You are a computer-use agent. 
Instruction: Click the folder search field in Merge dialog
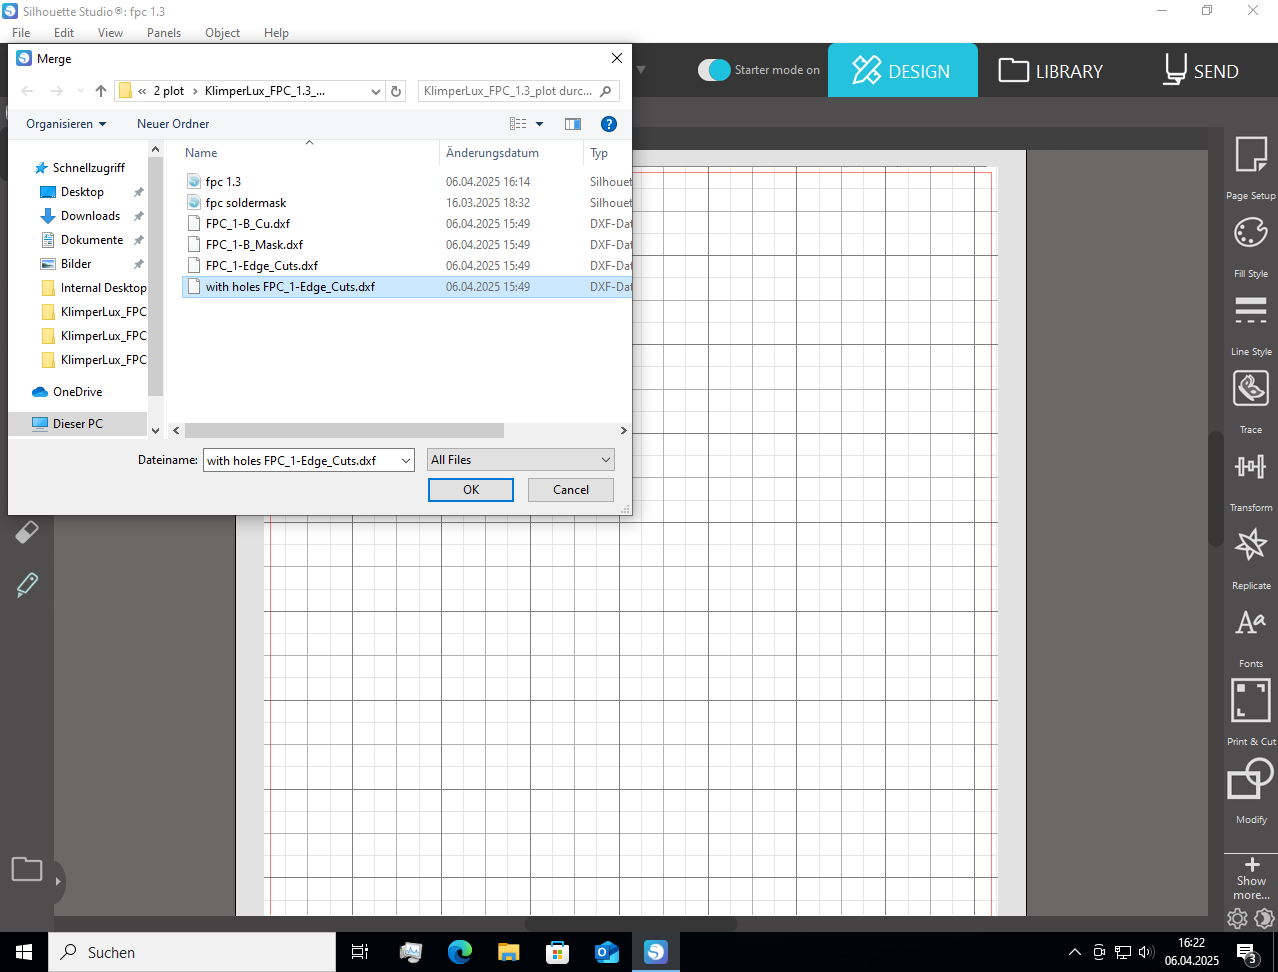click(518, 91)
